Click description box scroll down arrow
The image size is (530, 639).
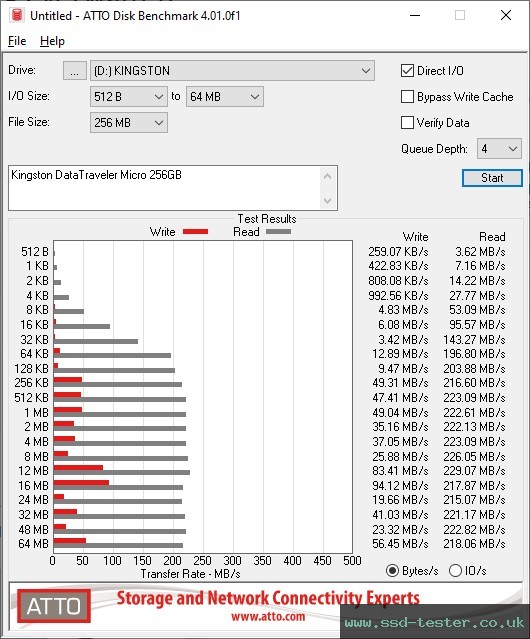coord(328,200)
